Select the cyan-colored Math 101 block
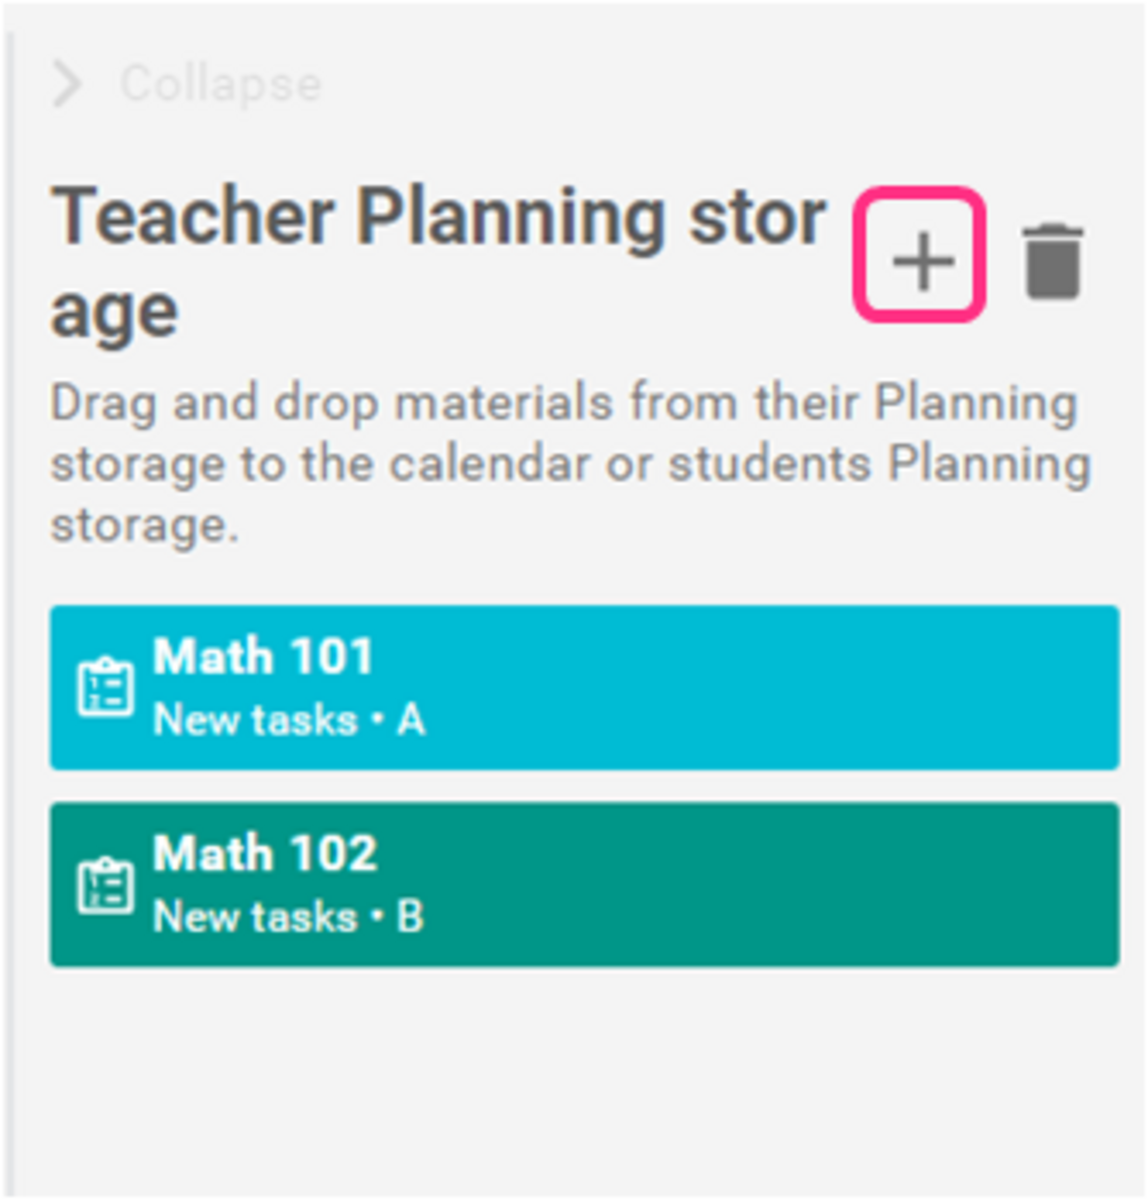This screenshot has height=1200, width=1148. (584, 687)
